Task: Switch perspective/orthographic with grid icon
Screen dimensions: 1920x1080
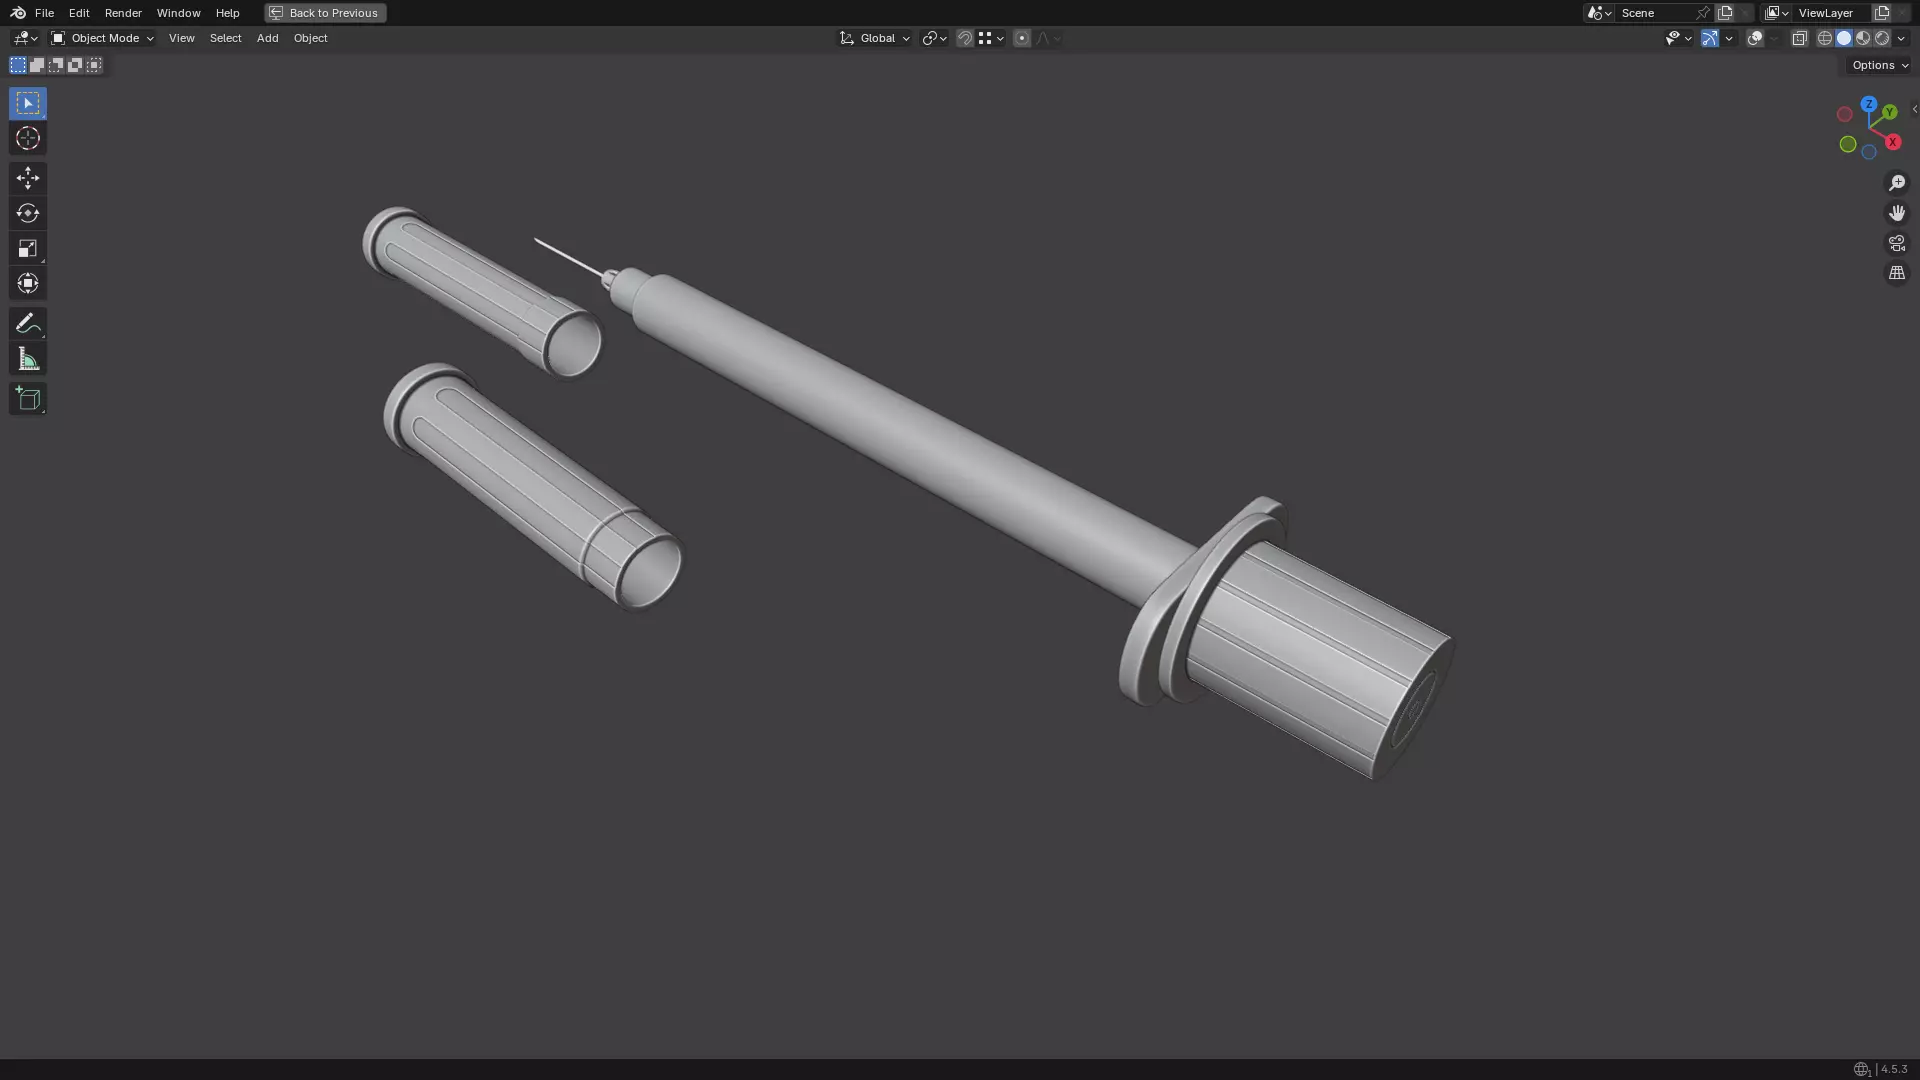Action: click(1897, 273)
